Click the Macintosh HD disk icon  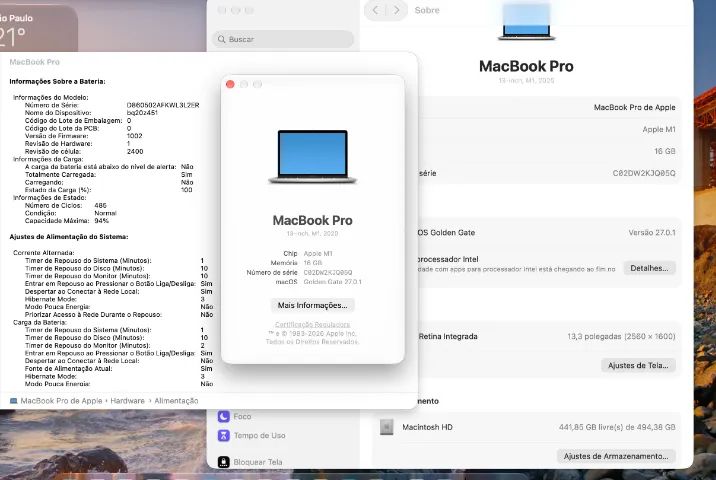[x=386, y=427]
